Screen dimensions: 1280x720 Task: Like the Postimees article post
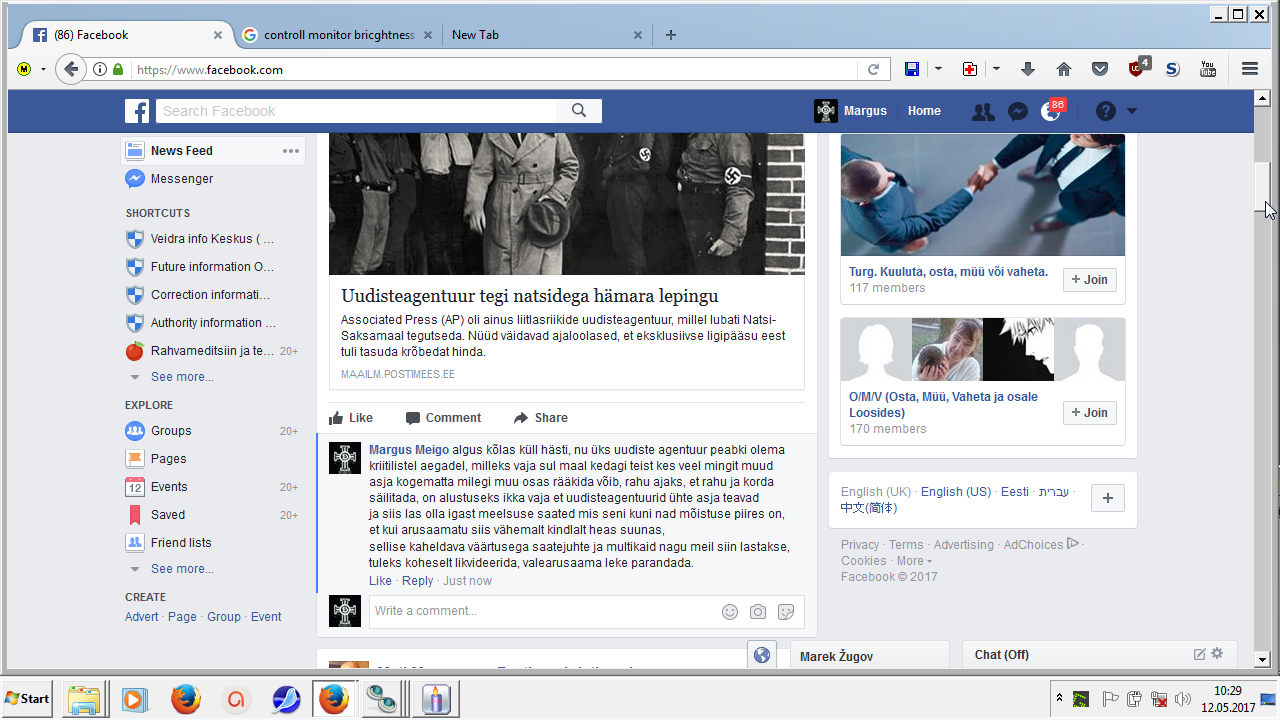(351, 418)
